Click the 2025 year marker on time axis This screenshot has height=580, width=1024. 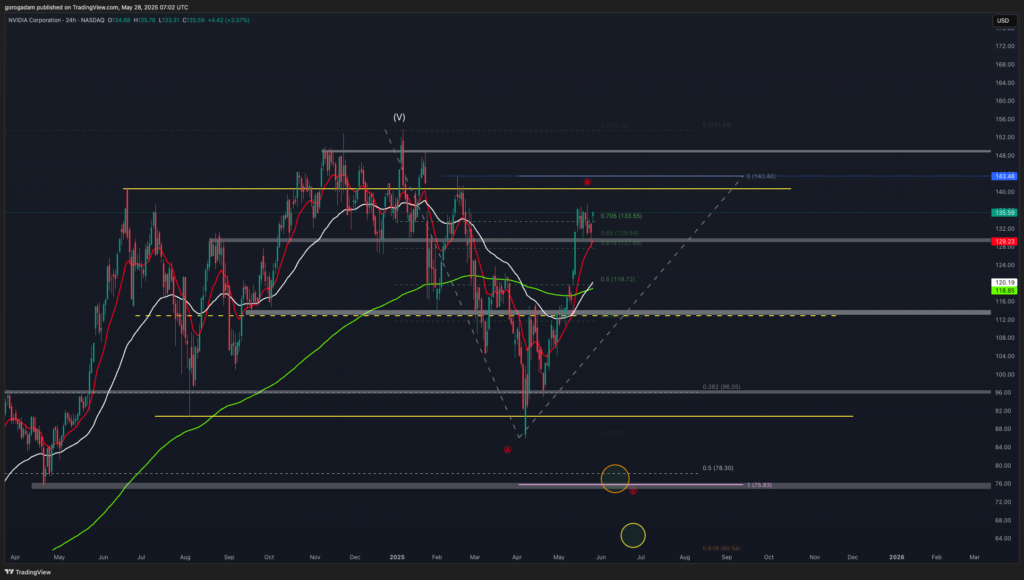(396, 556)
